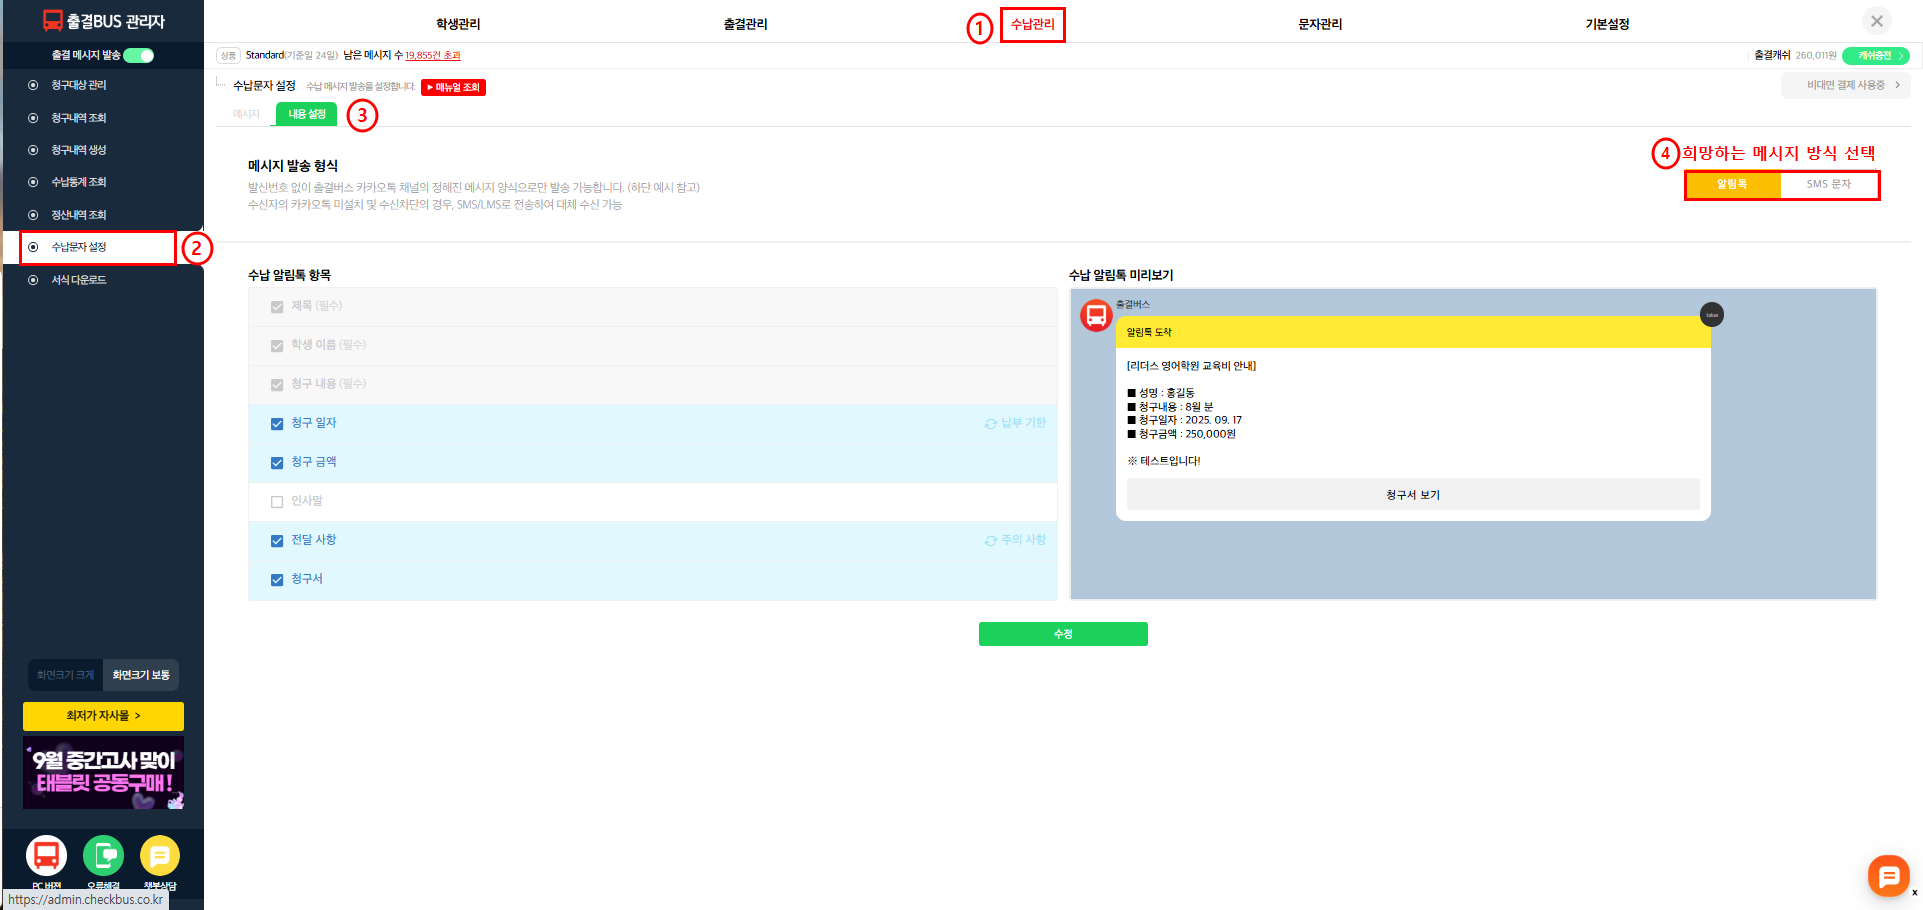
Task: Toggle the 출결 메시지 발송 switch
Action: pyautogui.click(x=139, y=56)
